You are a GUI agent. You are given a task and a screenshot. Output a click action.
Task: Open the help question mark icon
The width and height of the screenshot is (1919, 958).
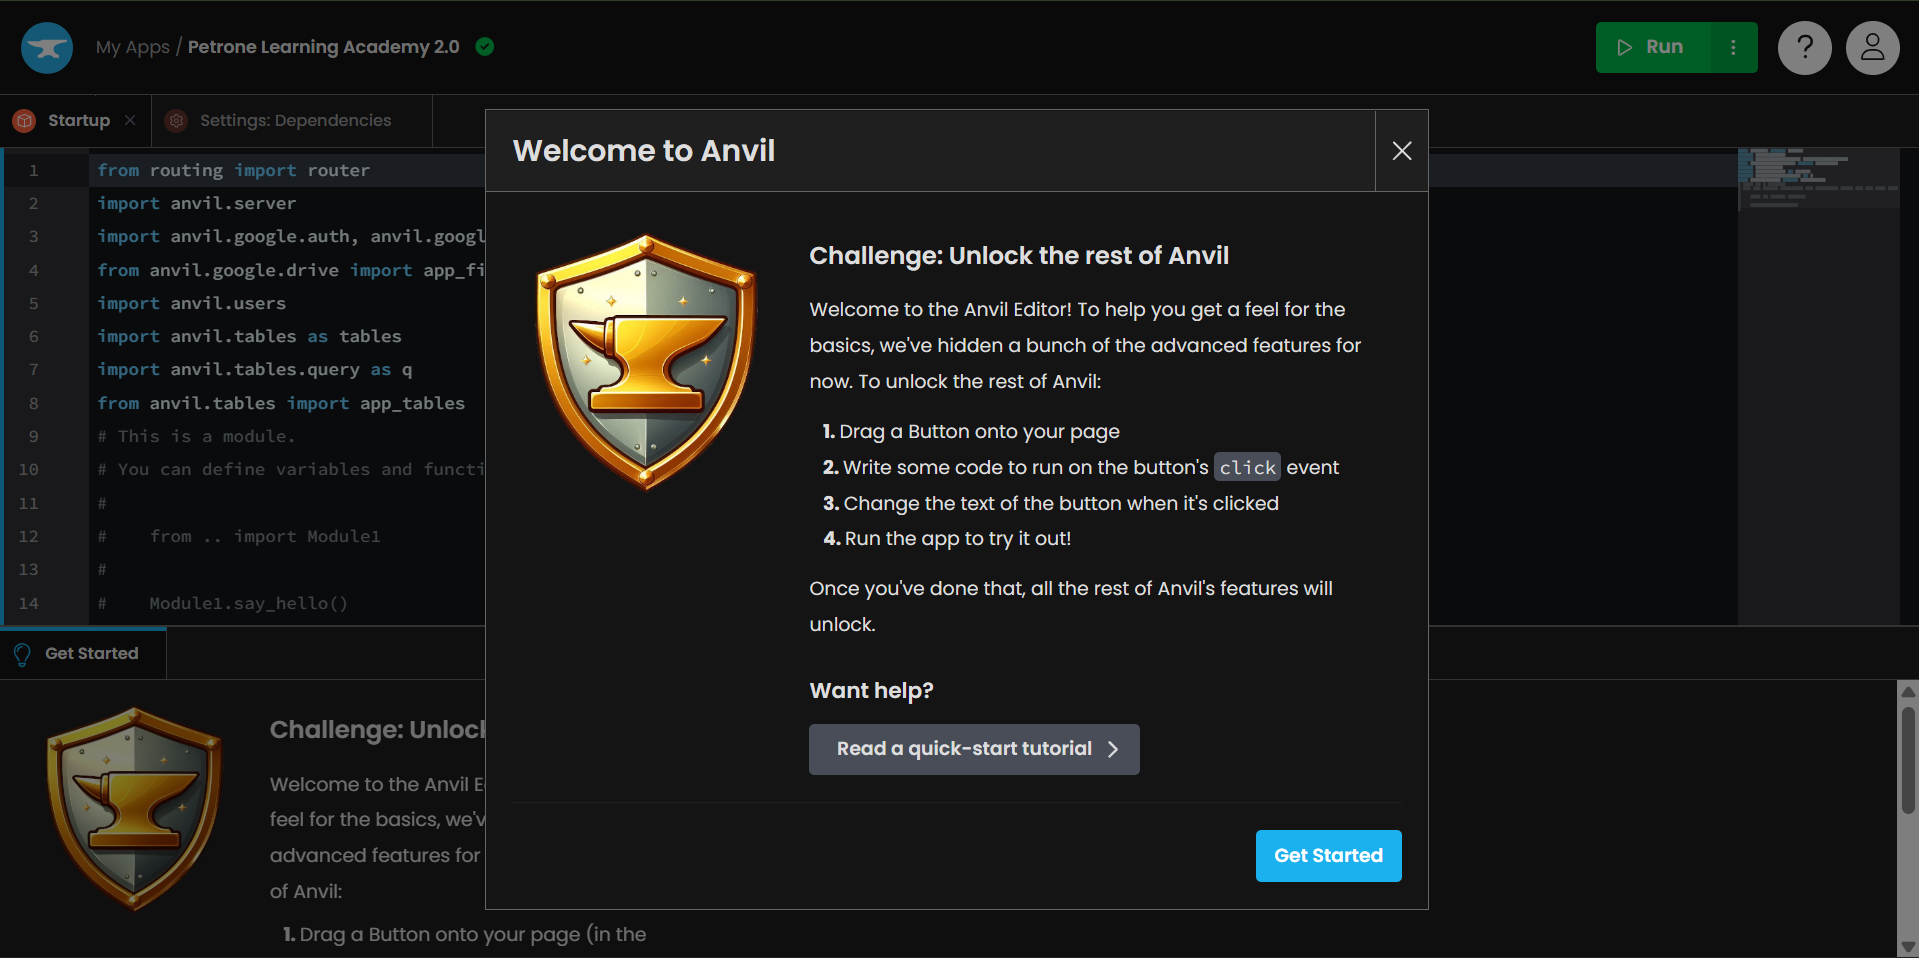tap(1804, 48)
